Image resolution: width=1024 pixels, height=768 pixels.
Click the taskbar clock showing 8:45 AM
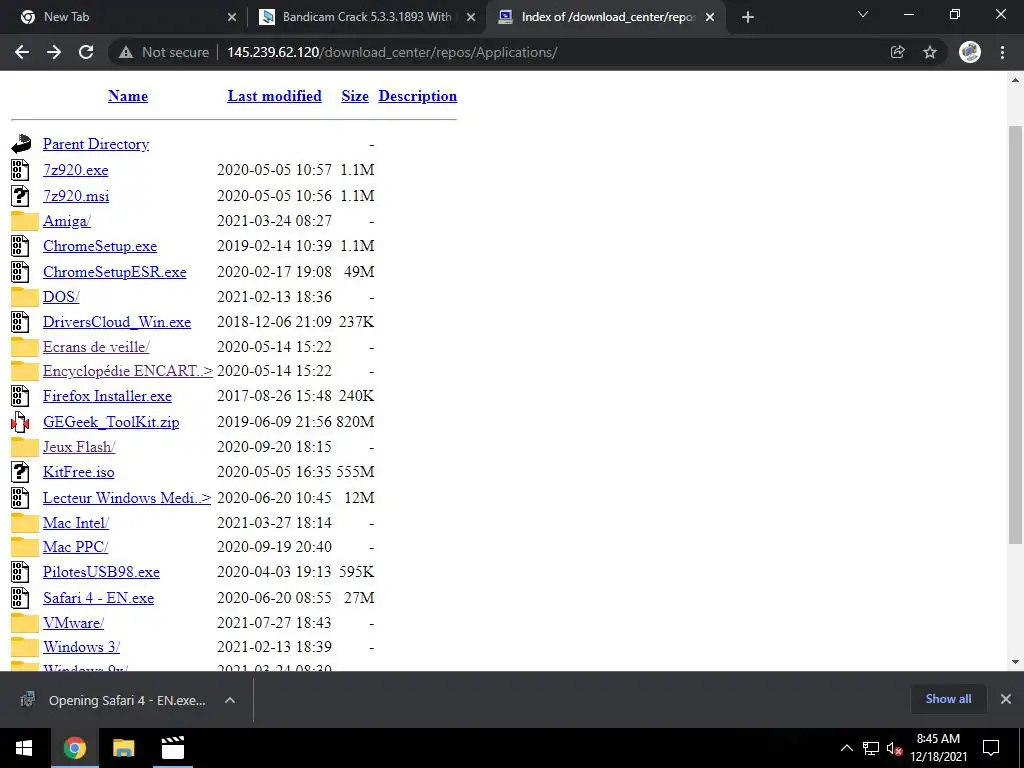(x=938, y=748)
